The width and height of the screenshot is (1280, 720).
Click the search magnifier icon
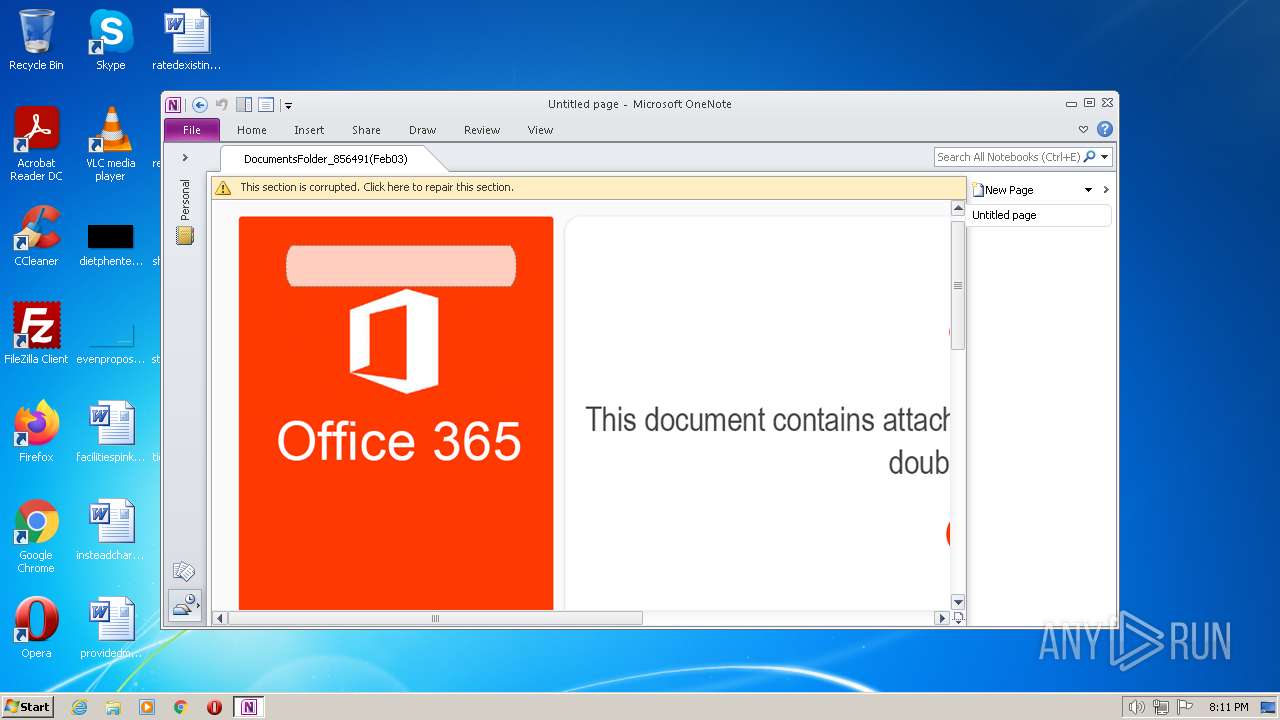[x=1090, y=157]
